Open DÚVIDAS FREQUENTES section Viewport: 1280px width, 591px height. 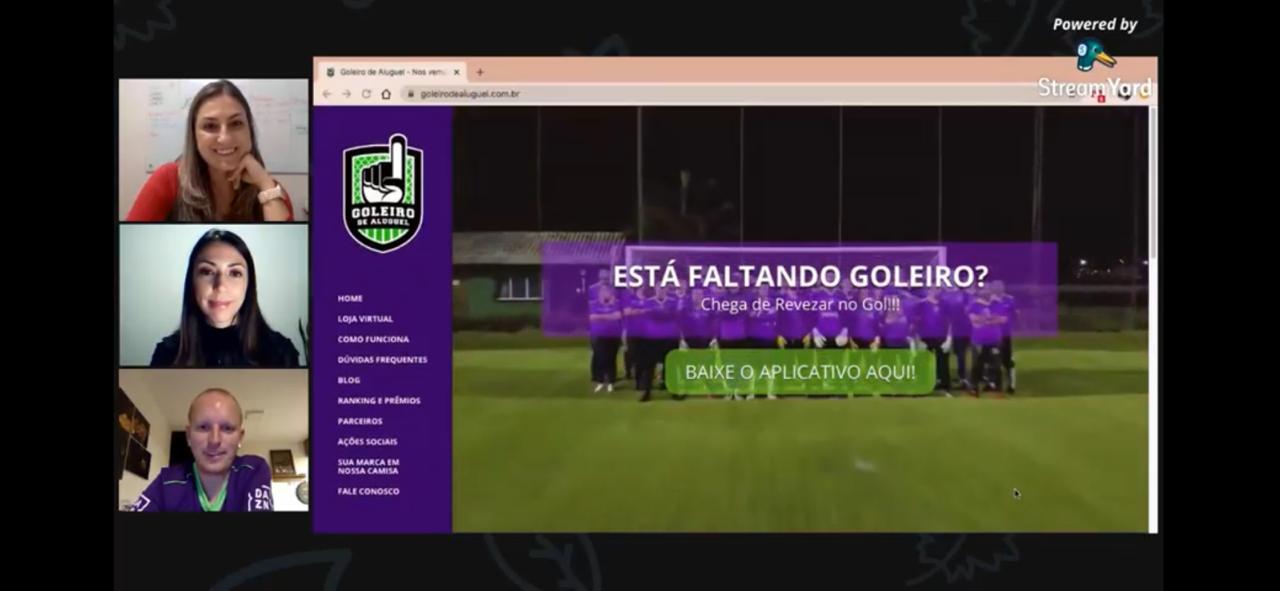[x=382, y=360]
